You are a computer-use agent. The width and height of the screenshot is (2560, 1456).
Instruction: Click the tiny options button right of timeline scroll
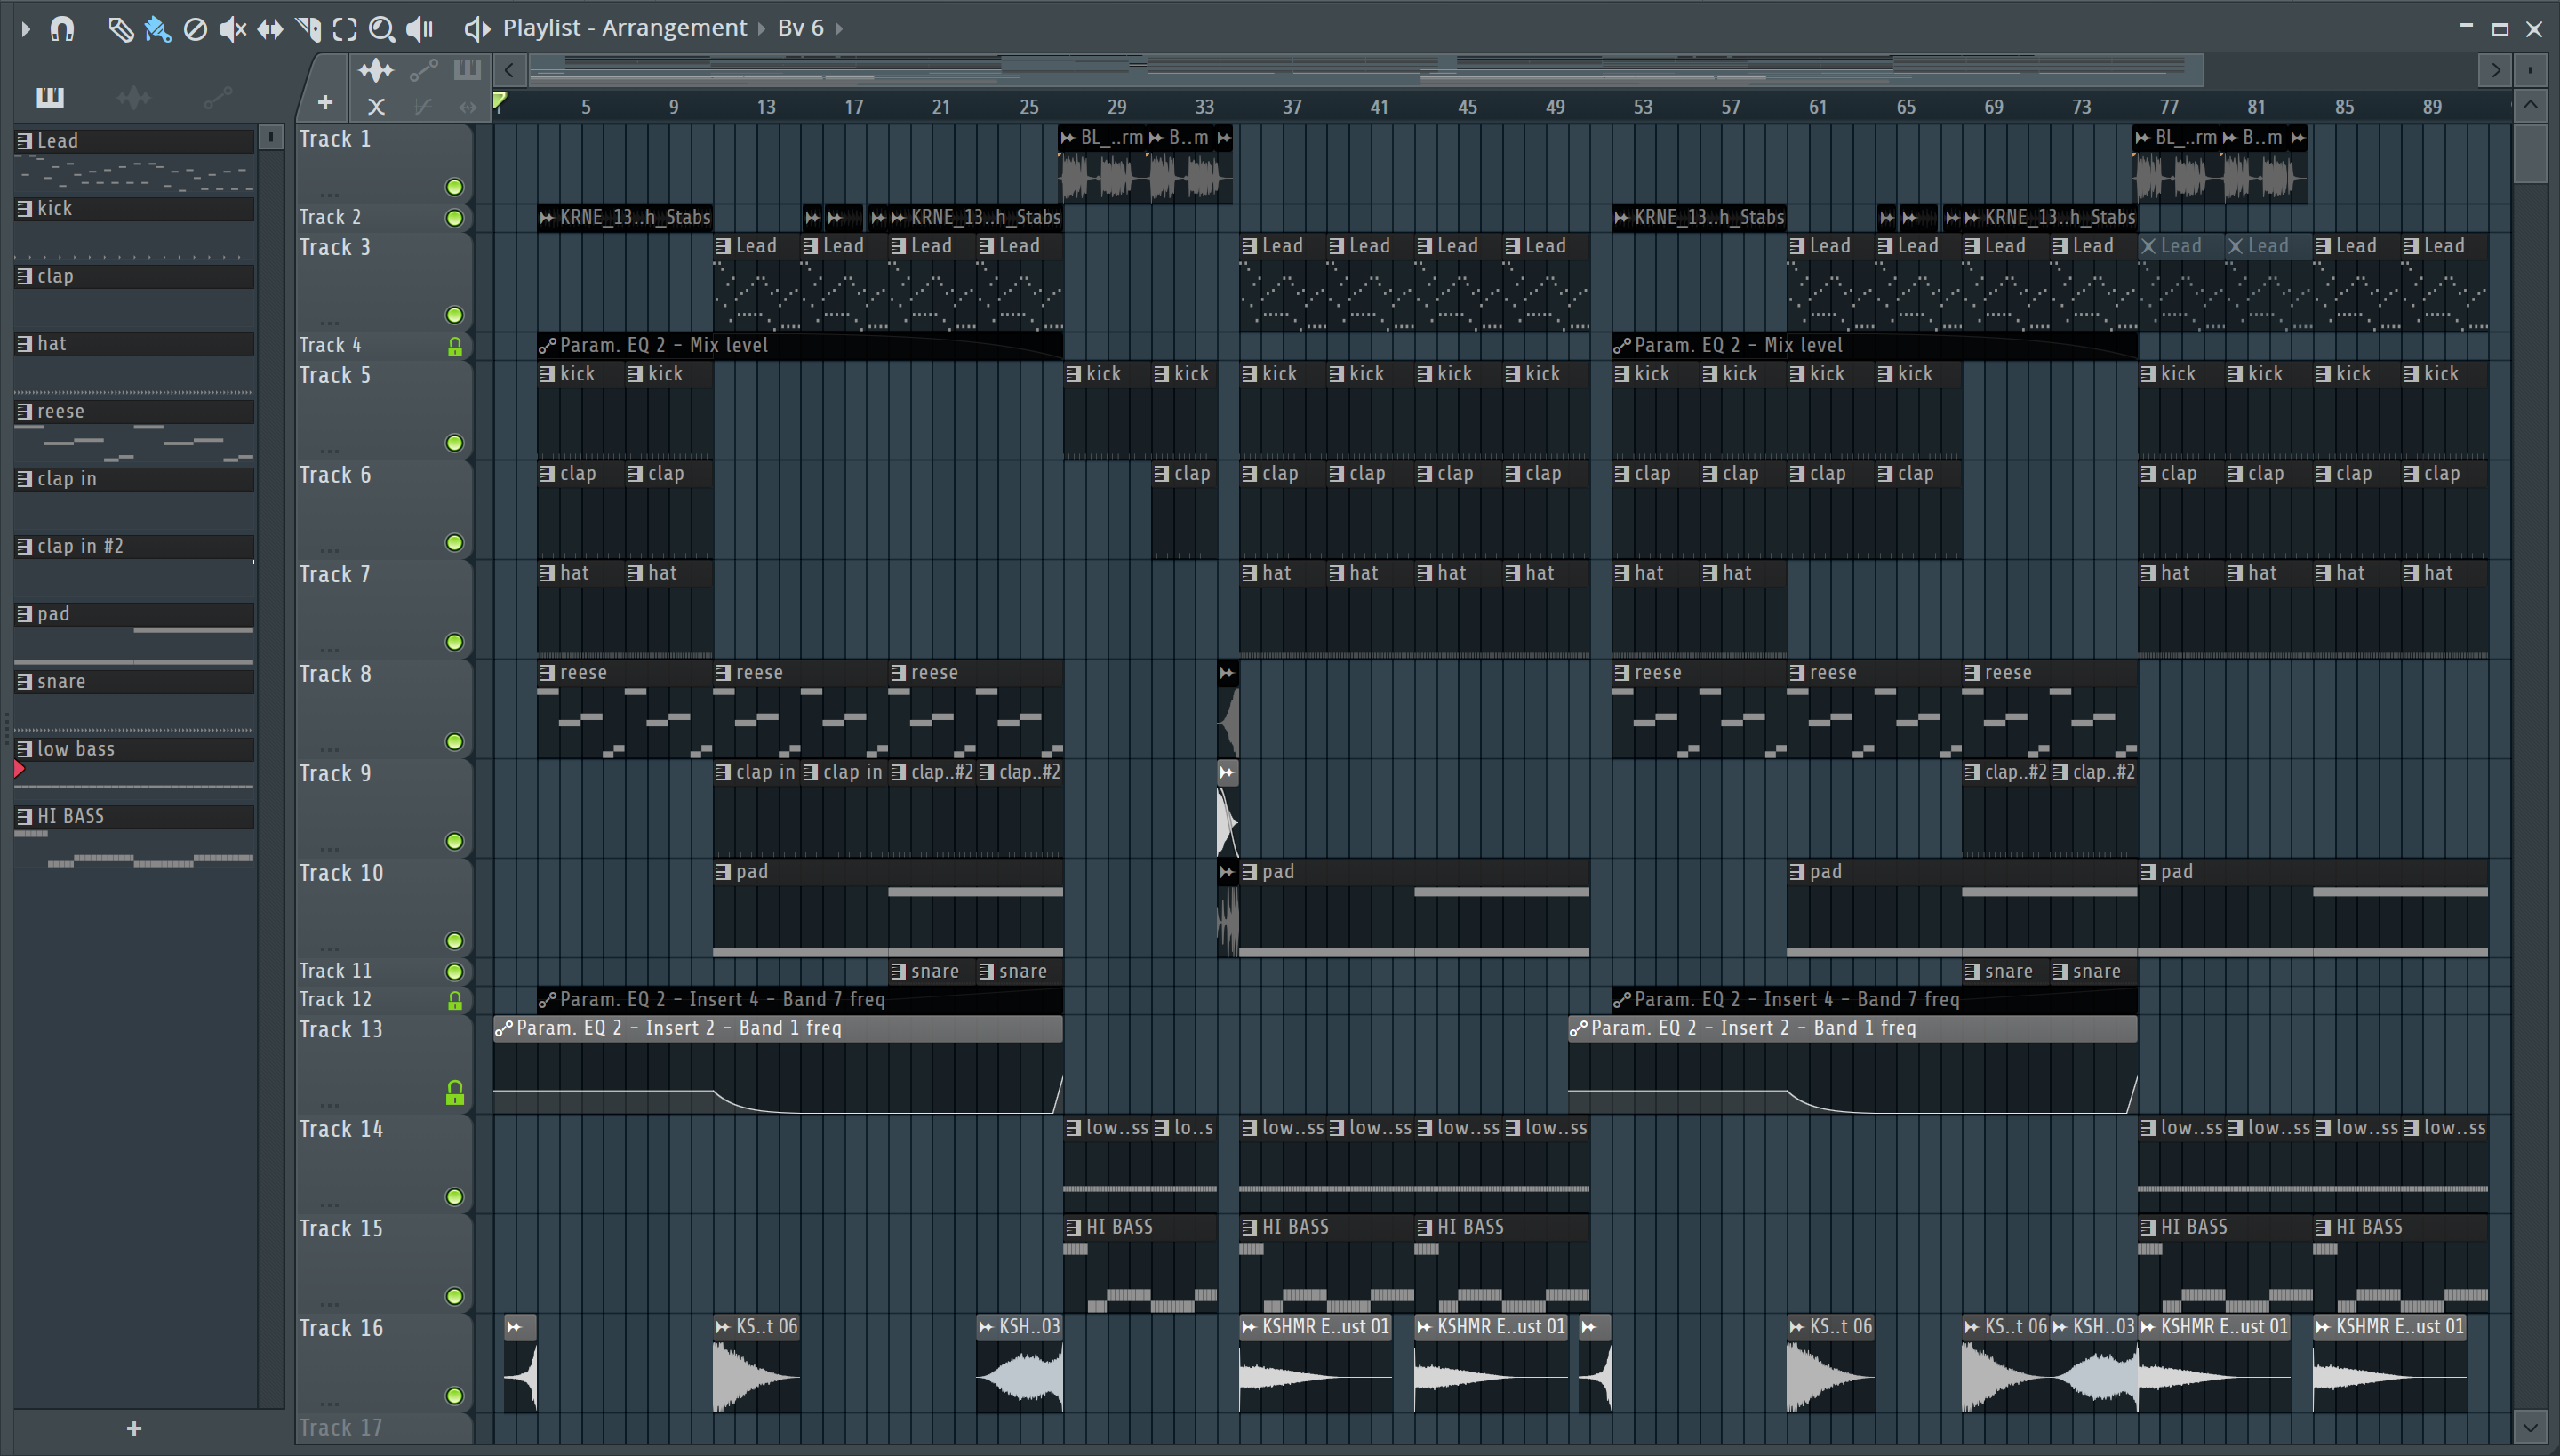click(2530, 70)
